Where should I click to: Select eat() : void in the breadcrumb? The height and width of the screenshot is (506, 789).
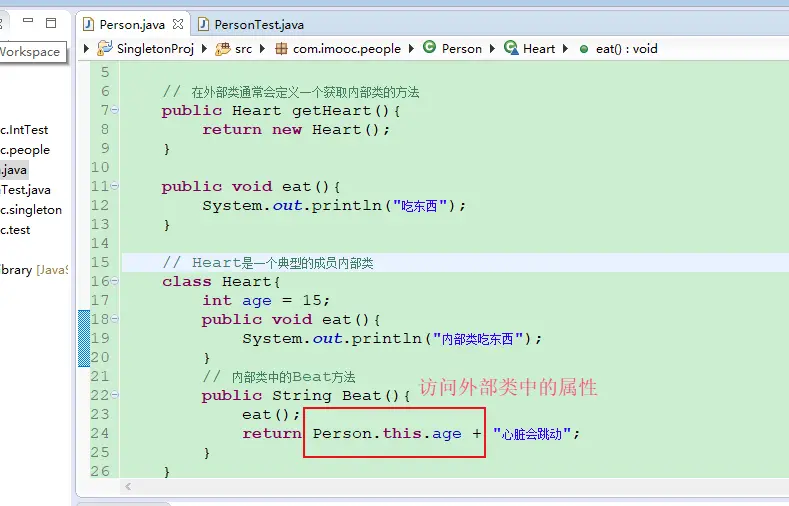[626, 49]
